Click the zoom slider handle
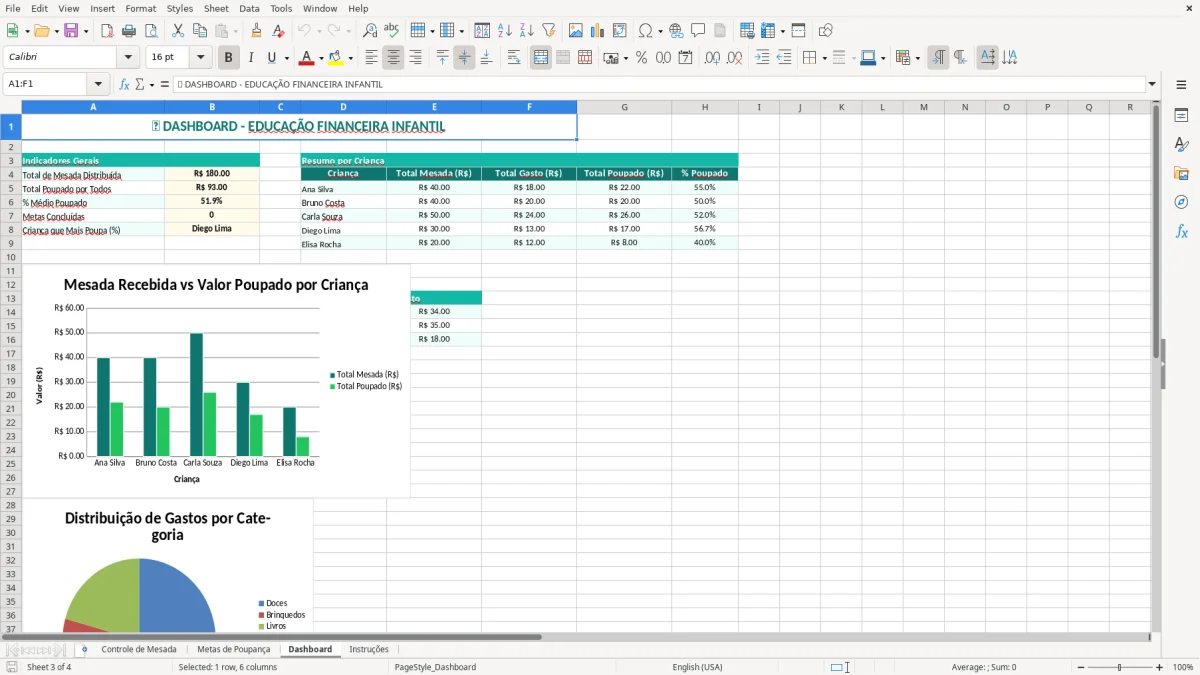1200x675 pixels. click(x=1119, y=667)
